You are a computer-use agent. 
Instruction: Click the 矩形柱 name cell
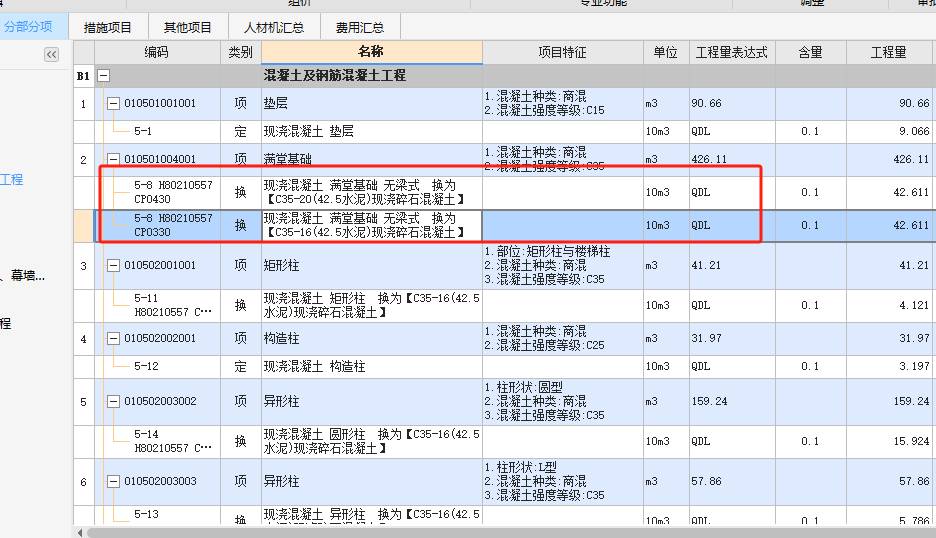coord(371,265)
